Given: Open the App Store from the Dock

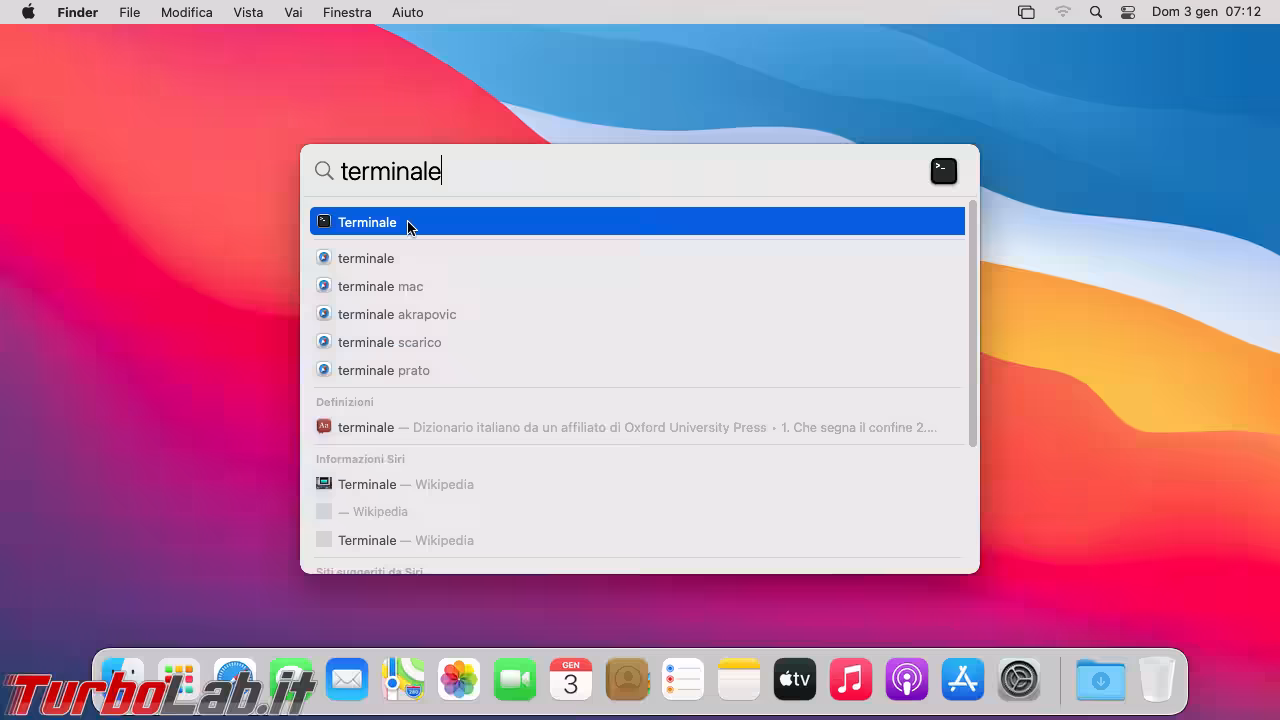Looking at the screenshot, I should pyautogui.click(x=962, y=680).
